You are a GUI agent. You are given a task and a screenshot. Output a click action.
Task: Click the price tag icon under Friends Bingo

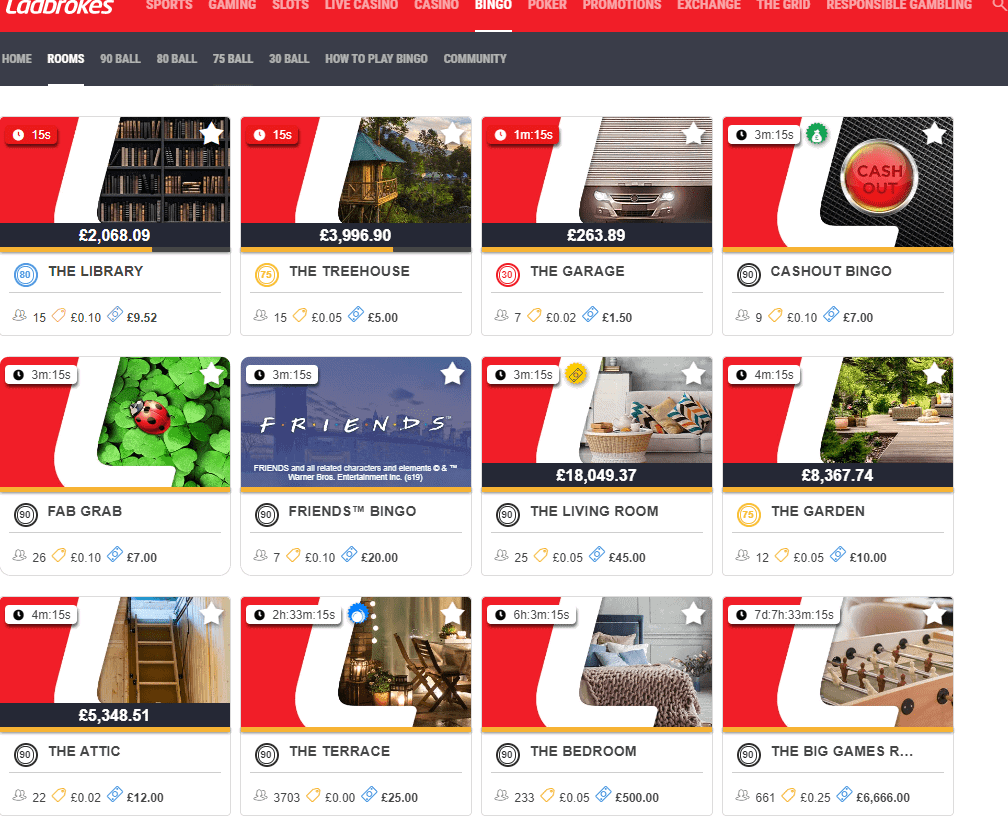[293, 555]
